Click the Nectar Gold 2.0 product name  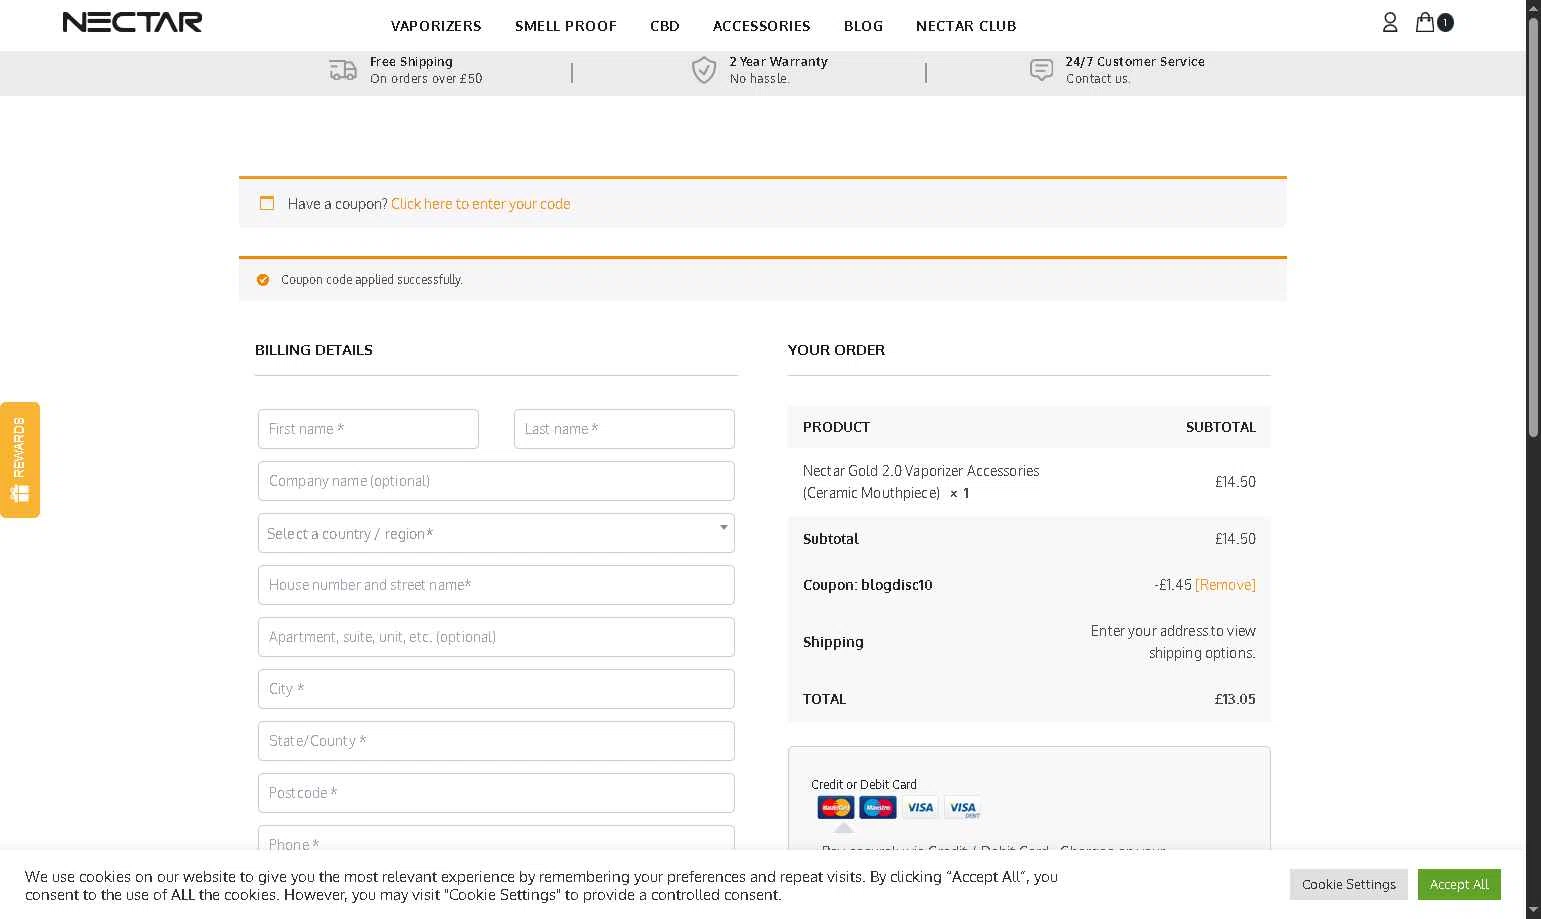[x=921, y=482]
